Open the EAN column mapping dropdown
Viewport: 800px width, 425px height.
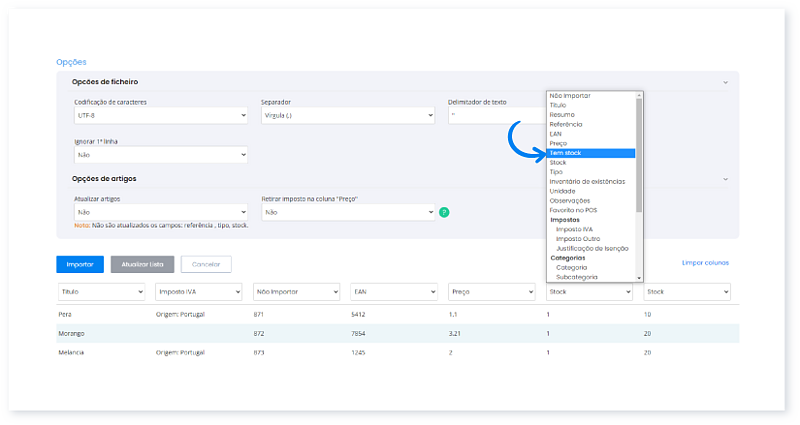pyautogui.click(x=393, y=292)
